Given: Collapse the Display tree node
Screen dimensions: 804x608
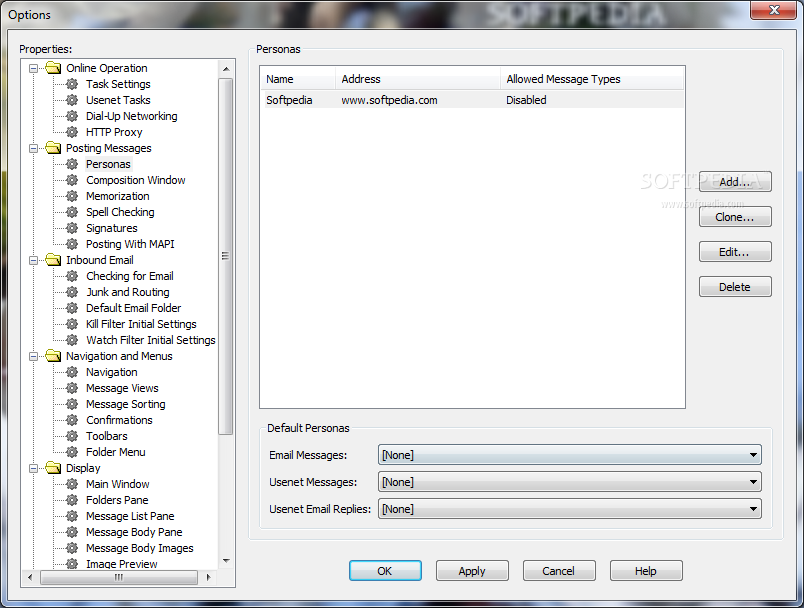Looking at the screenshot, I should click(33, 468).
